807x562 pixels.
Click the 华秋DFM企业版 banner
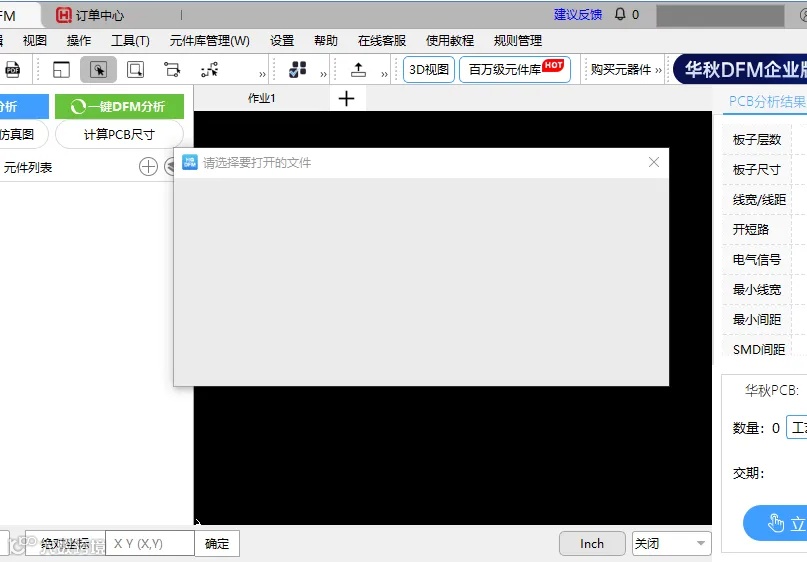pos(740,69)
